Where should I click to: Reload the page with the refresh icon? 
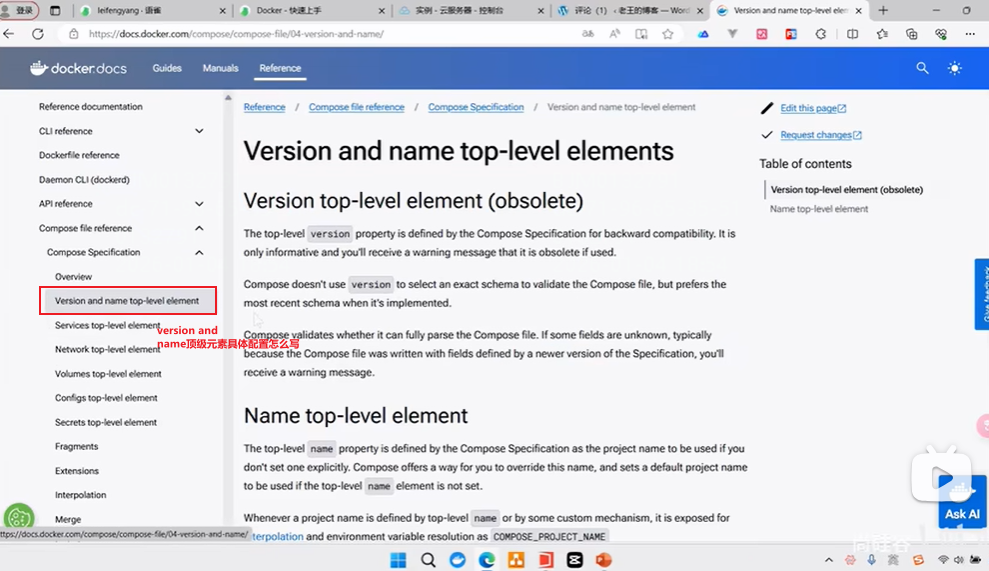coord(38,34)
